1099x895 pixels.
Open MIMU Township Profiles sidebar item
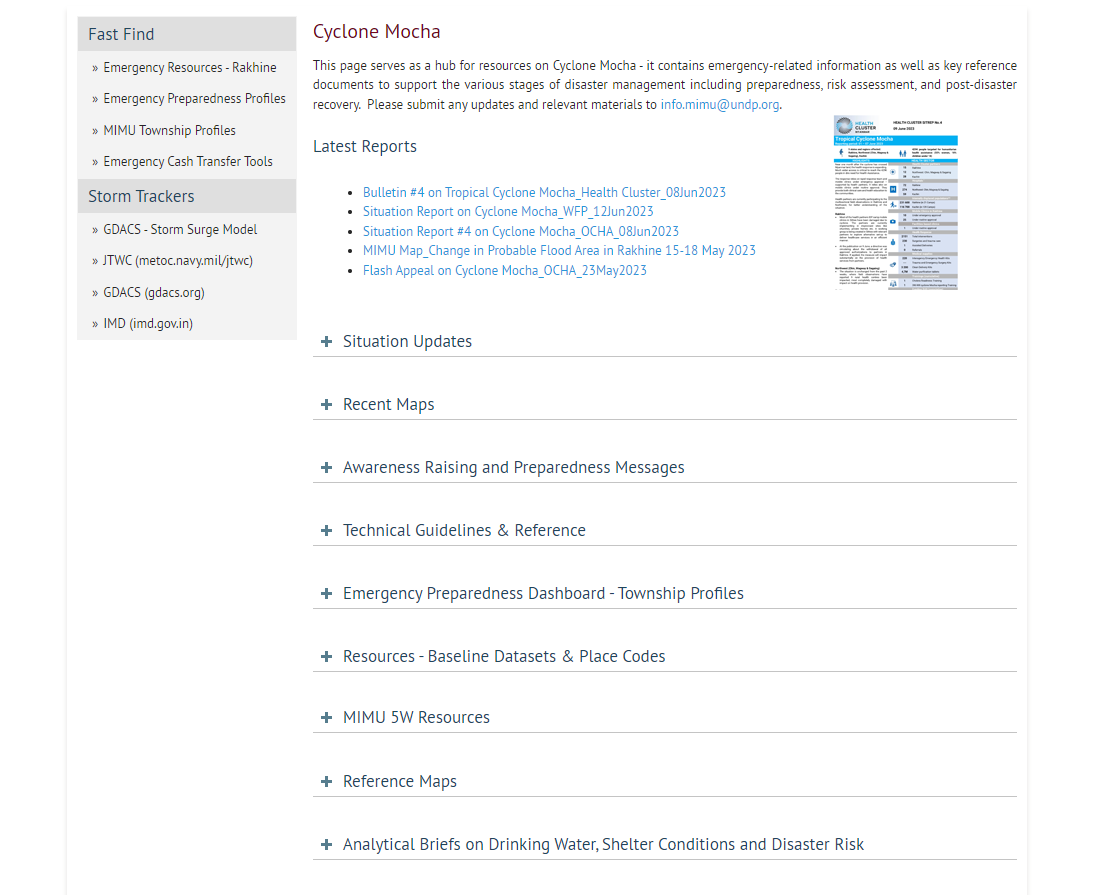pos(169,131)
